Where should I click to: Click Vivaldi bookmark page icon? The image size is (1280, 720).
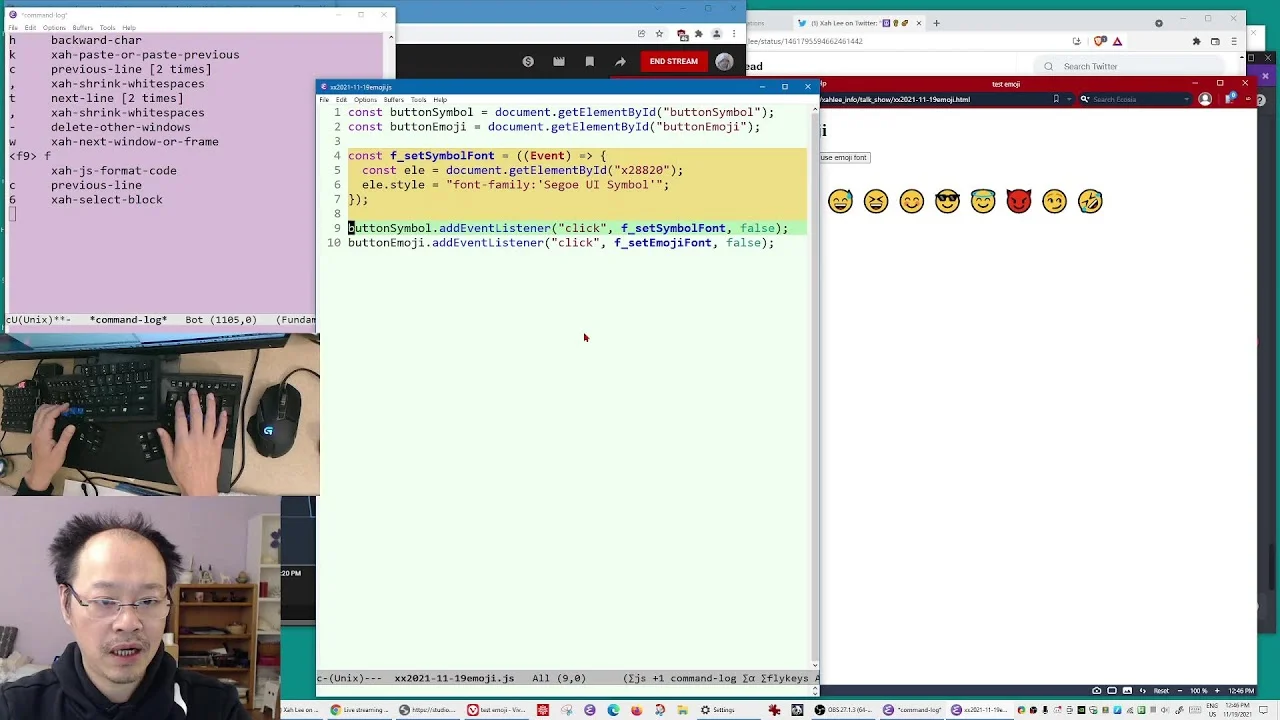(1056, 99)
